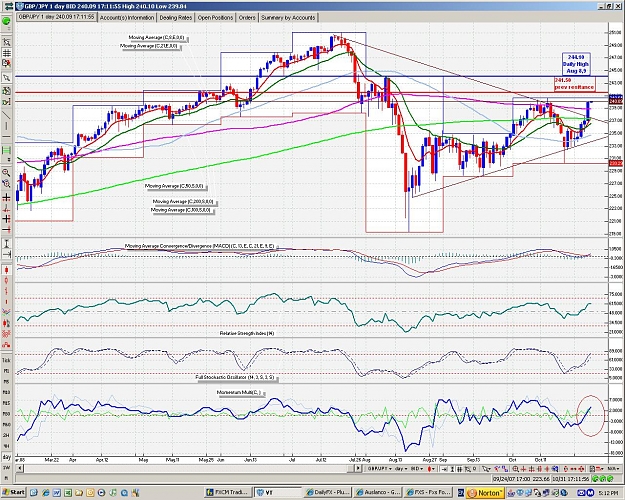
Task: Set timeframe to 1W
Action: 6,468
